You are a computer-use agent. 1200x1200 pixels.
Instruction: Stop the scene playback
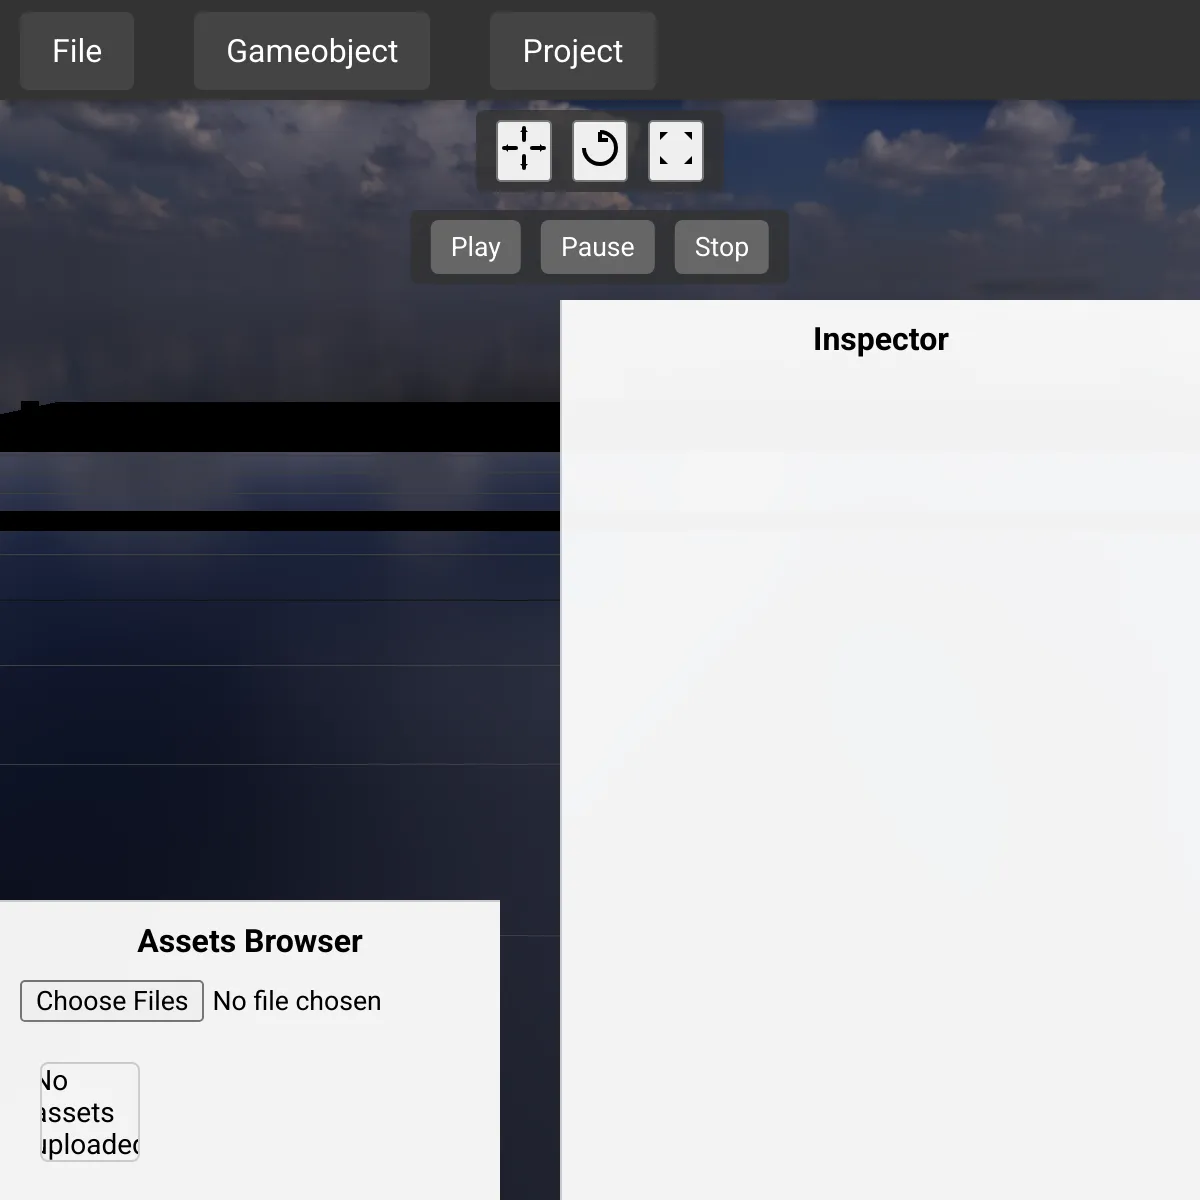pyautogui.click(x=721, y=247)
